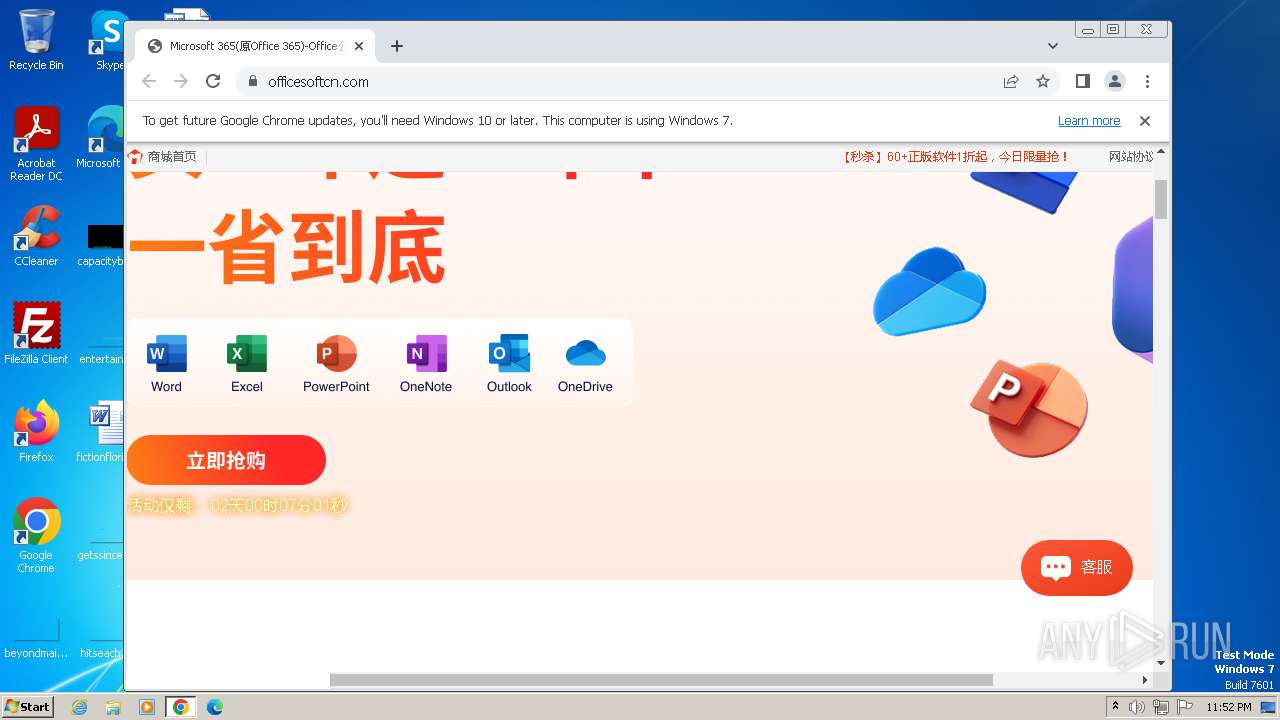Open Internet Explorer from the taskbar
This screenshot has height=720, width=1280.
79,707
